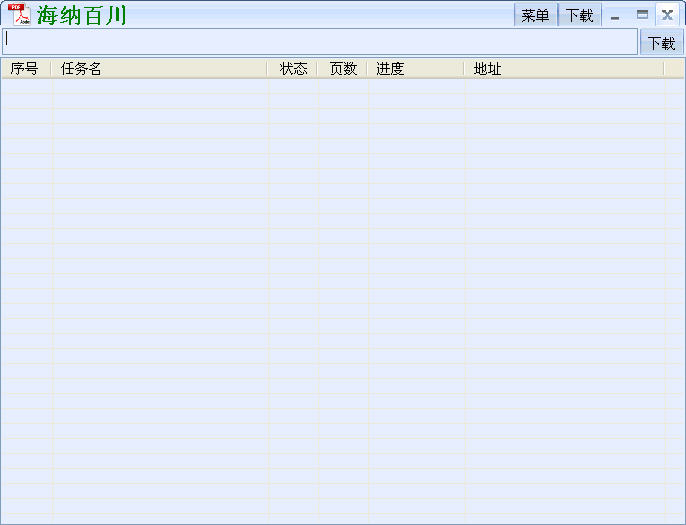The height and width of the screenshot is (525, 686).
Task: Focus the URL input field
Action: pyautogui.click(x=320, y=41)
